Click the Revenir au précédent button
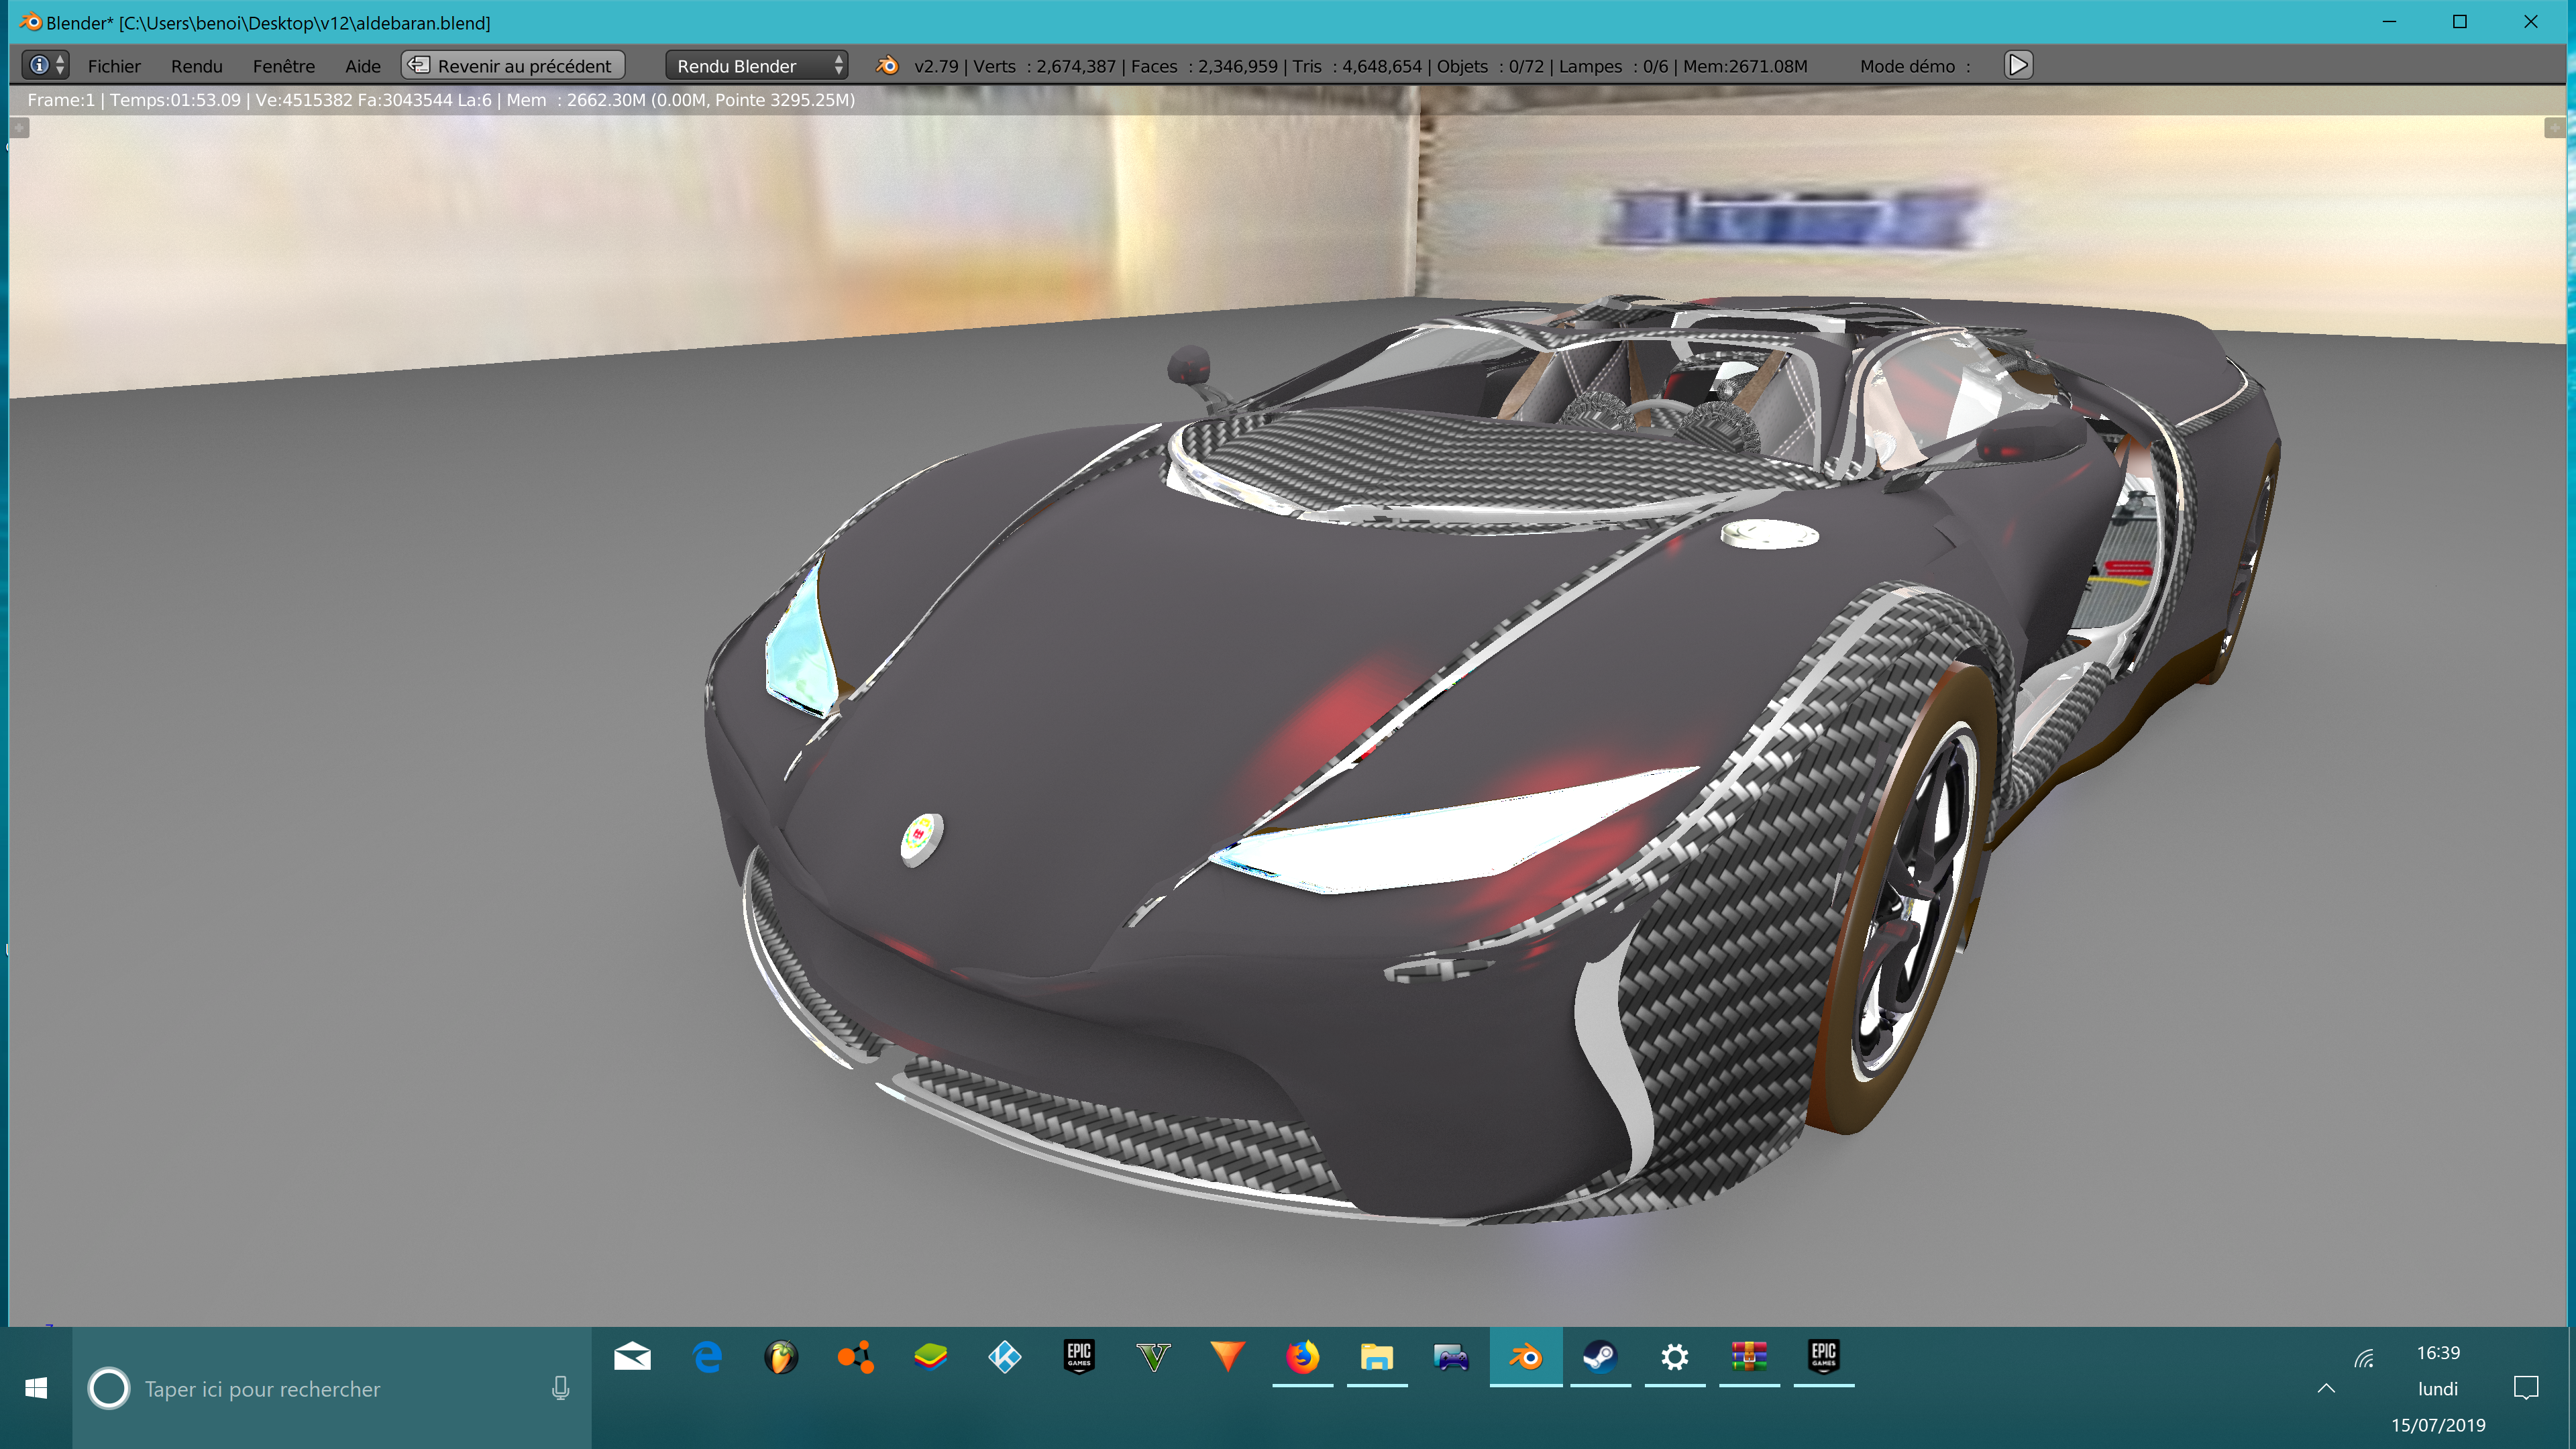2576x1449 pixels. point(513,65)
